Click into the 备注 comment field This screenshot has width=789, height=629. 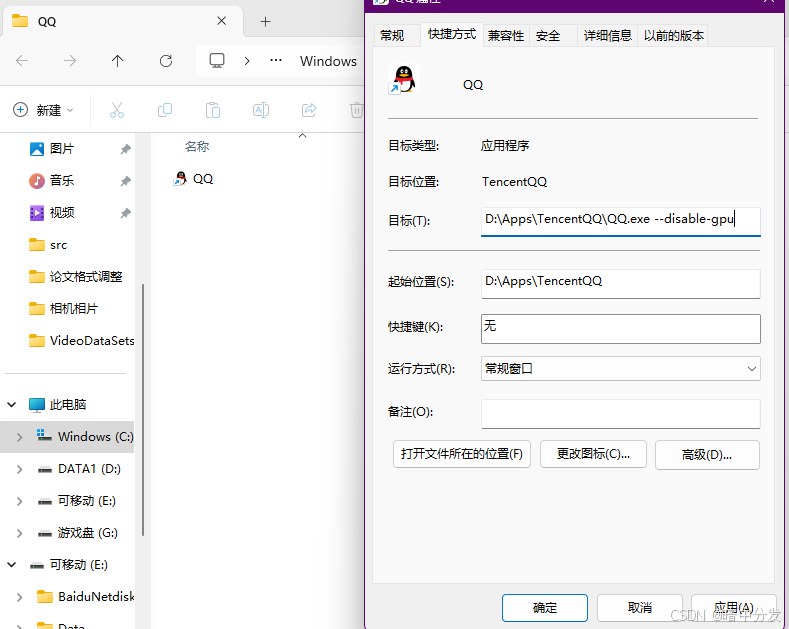620,414
